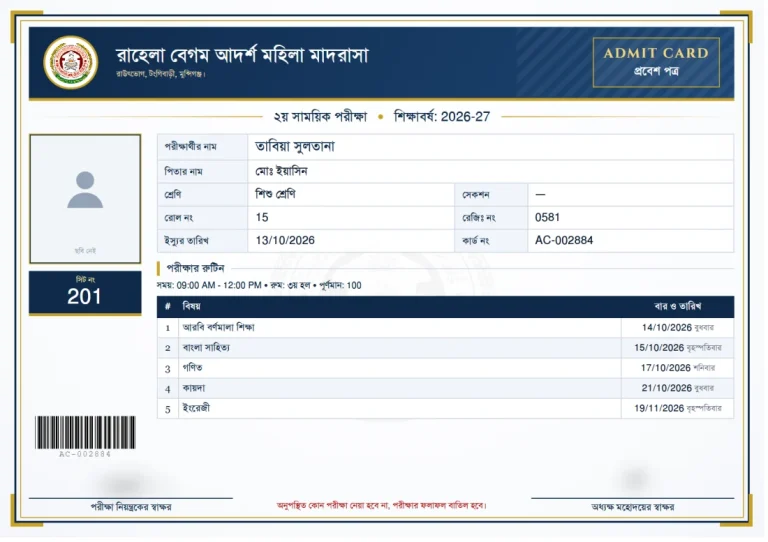Image resolution: width=768 pixels, height=542 pixels.
Task: Click the date 21/10/2026
Action: (667, 388)
